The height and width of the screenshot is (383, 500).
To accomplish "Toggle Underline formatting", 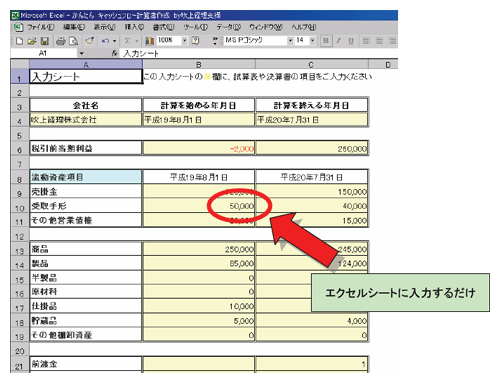I will pos(351,41).
